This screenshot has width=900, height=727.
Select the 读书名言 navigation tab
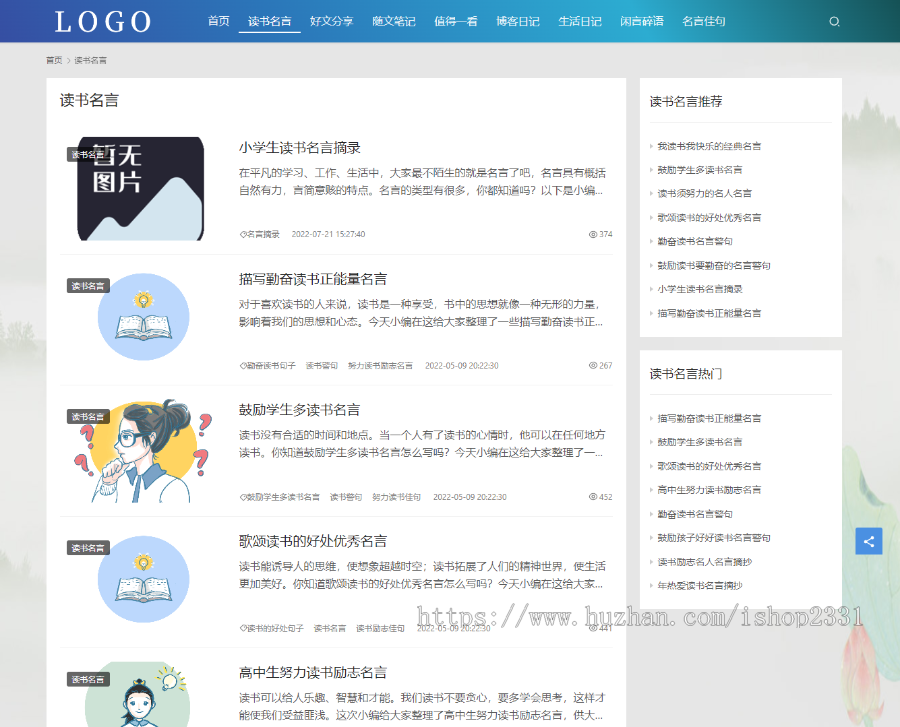pos(270,21)
